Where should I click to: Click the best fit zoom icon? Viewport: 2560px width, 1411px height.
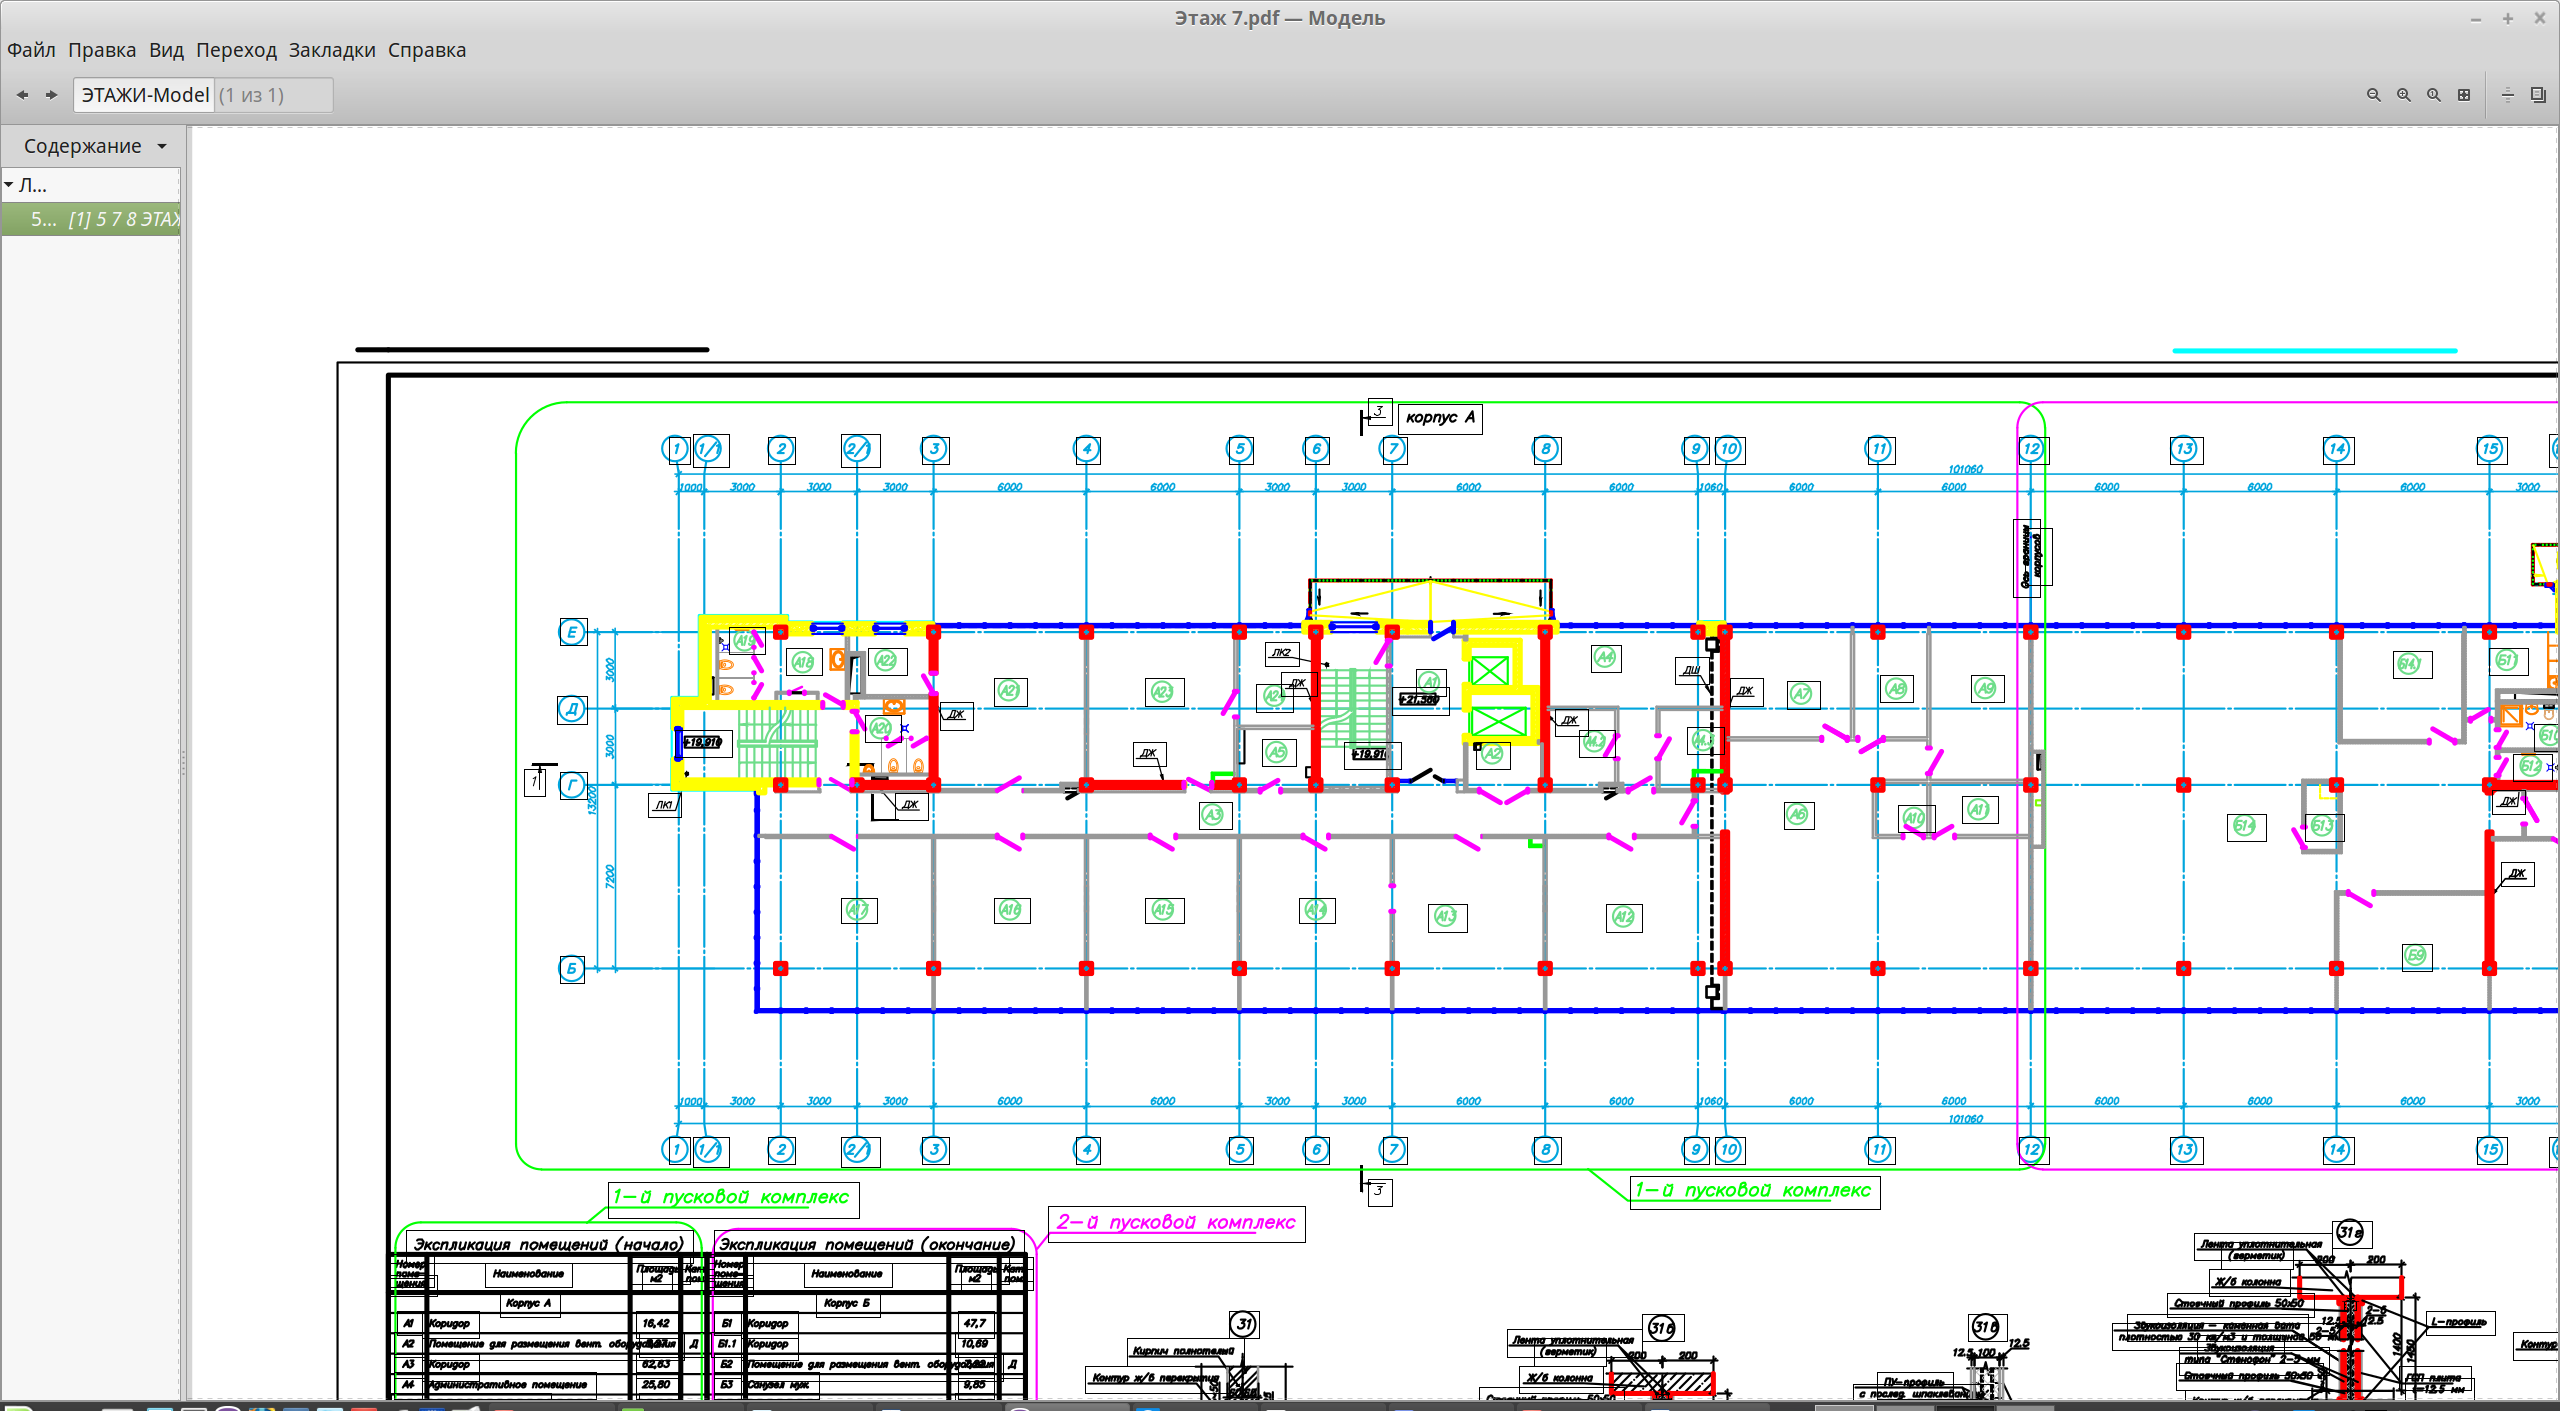coord(2464,95)
